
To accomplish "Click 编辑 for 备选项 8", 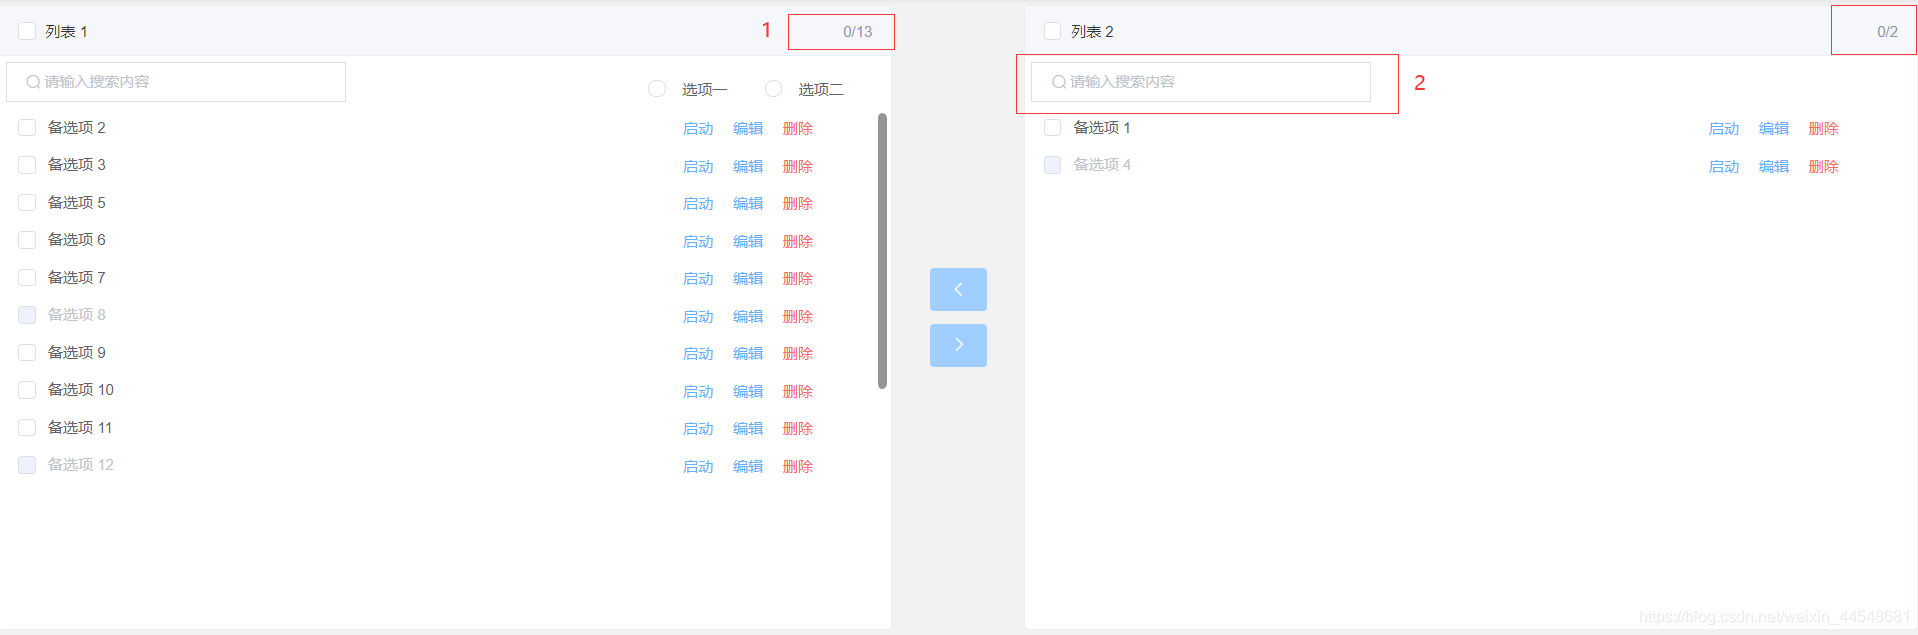I will coord(748,316).
